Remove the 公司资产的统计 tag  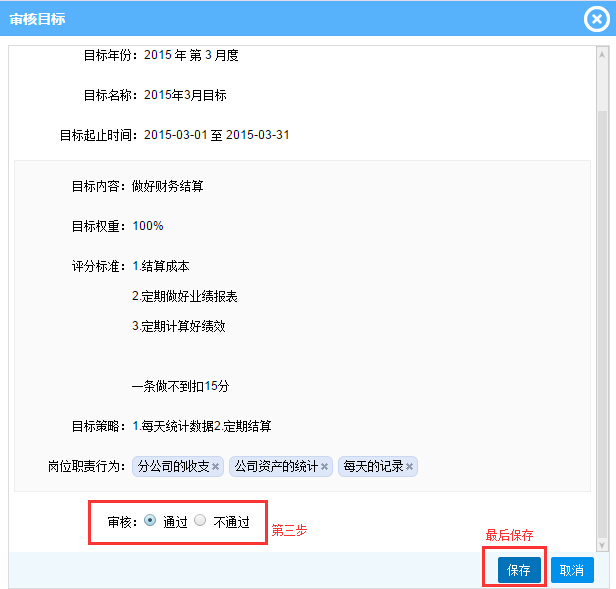324,467
